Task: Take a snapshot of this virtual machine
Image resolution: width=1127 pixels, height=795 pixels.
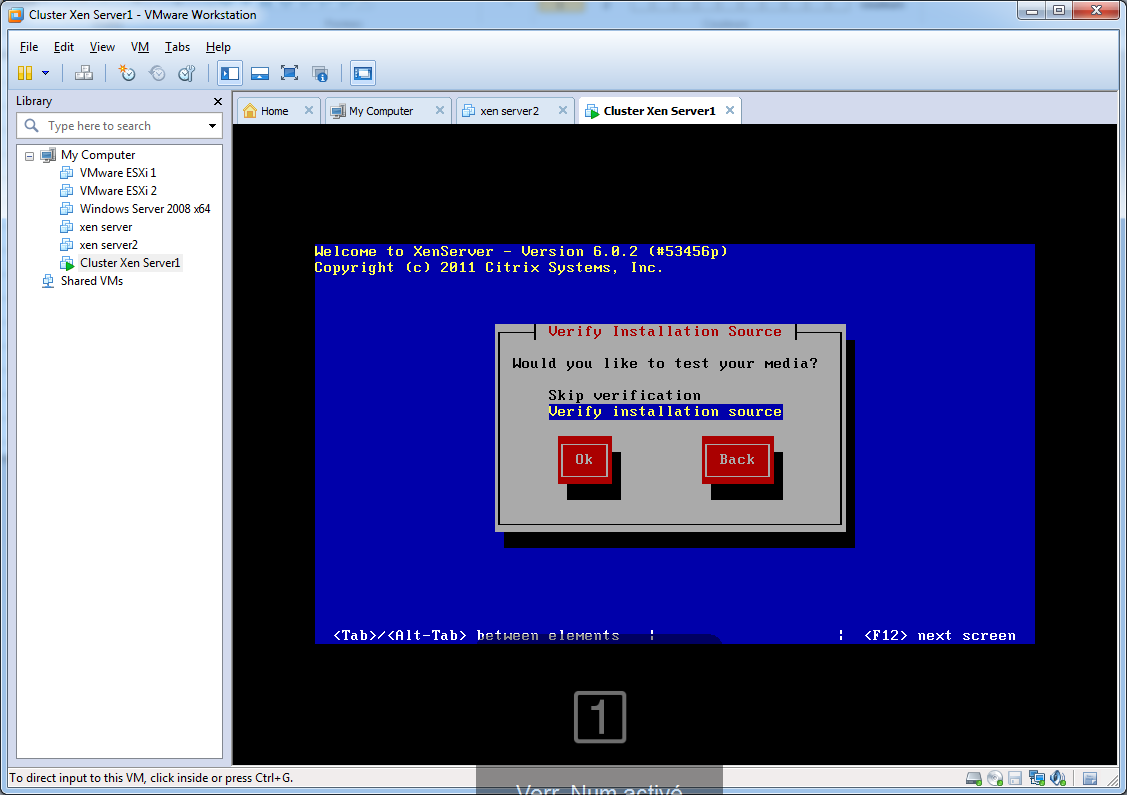Action: tap(127, 73)
